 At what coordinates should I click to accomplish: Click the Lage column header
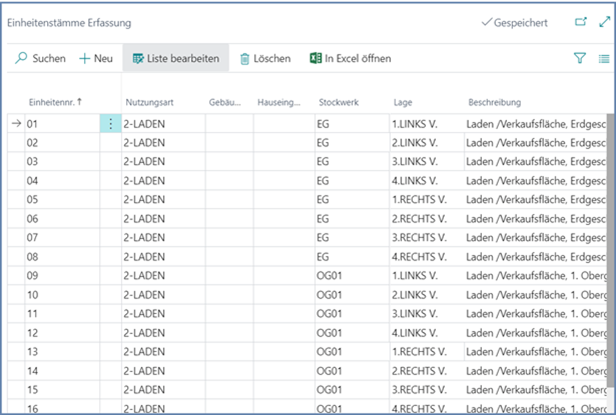403,102
